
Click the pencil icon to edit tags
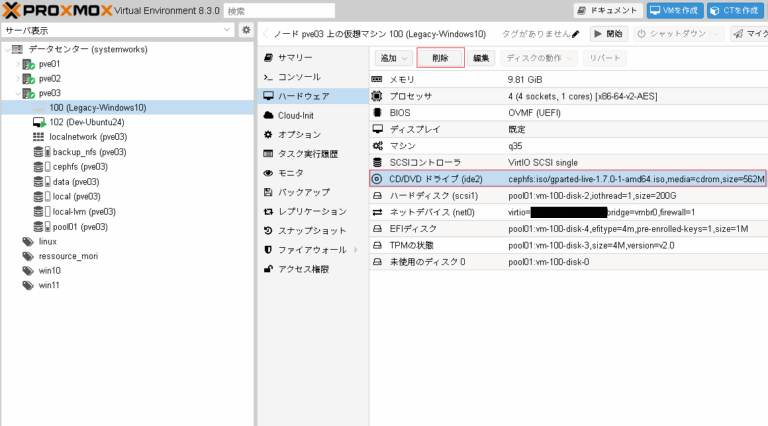(x=576, y=34)
